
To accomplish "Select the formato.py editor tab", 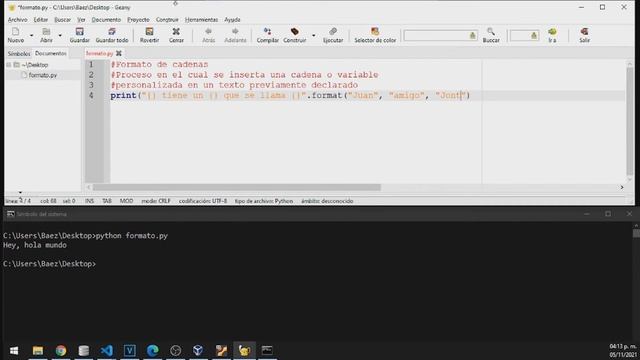I will pos(99,53).
